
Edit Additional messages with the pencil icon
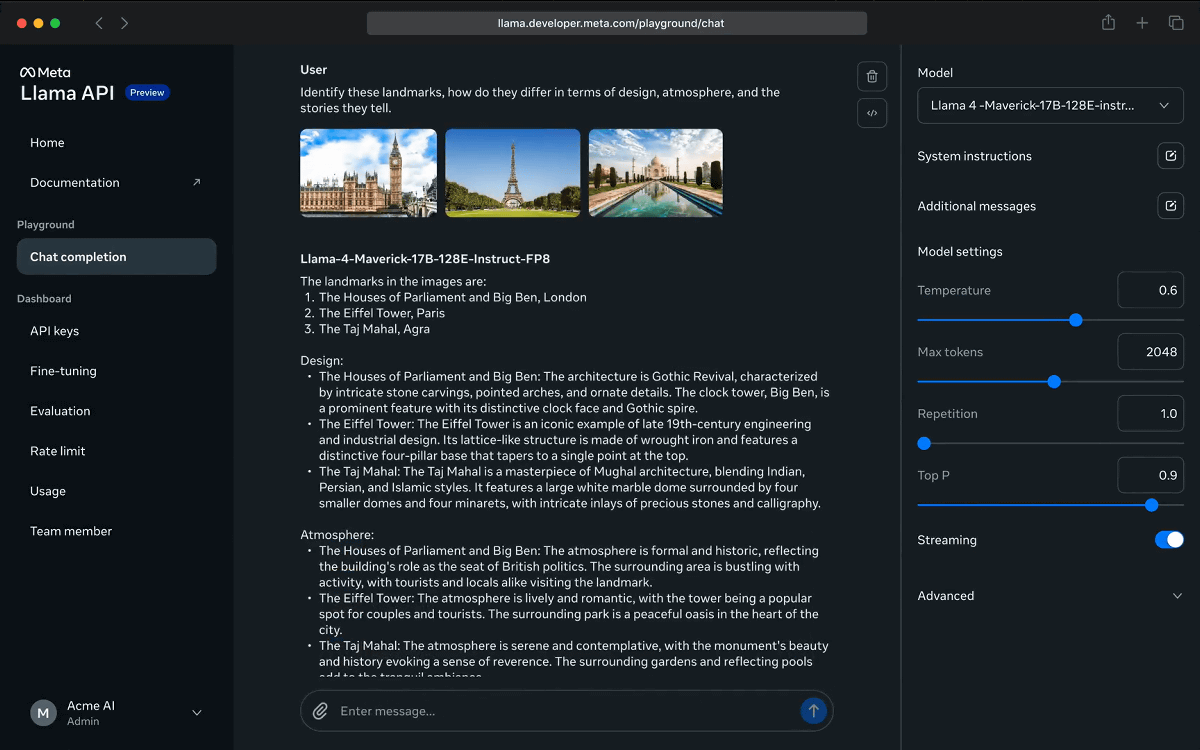pyautogui.click(x=1170, y=206)
